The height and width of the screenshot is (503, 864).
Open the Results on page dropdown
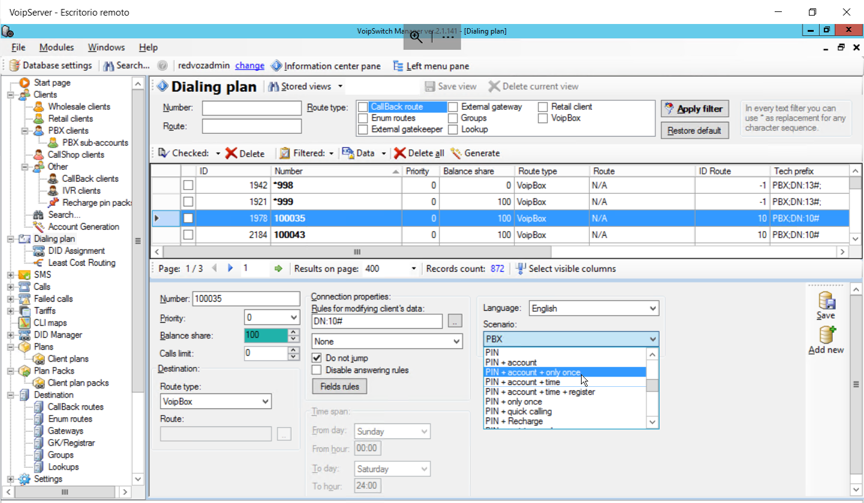click(x=413, y=269)
